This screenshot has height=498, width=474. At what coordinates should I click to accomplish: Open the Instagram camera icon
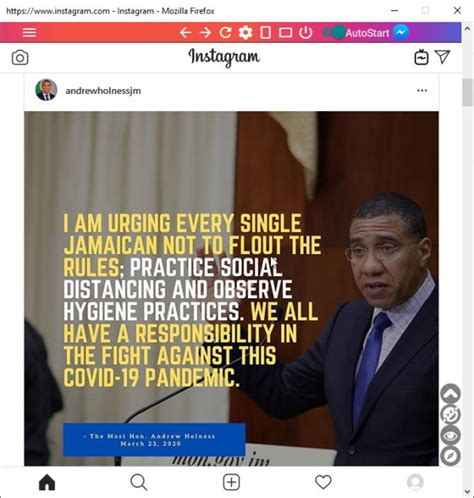(x=20, y=58)
